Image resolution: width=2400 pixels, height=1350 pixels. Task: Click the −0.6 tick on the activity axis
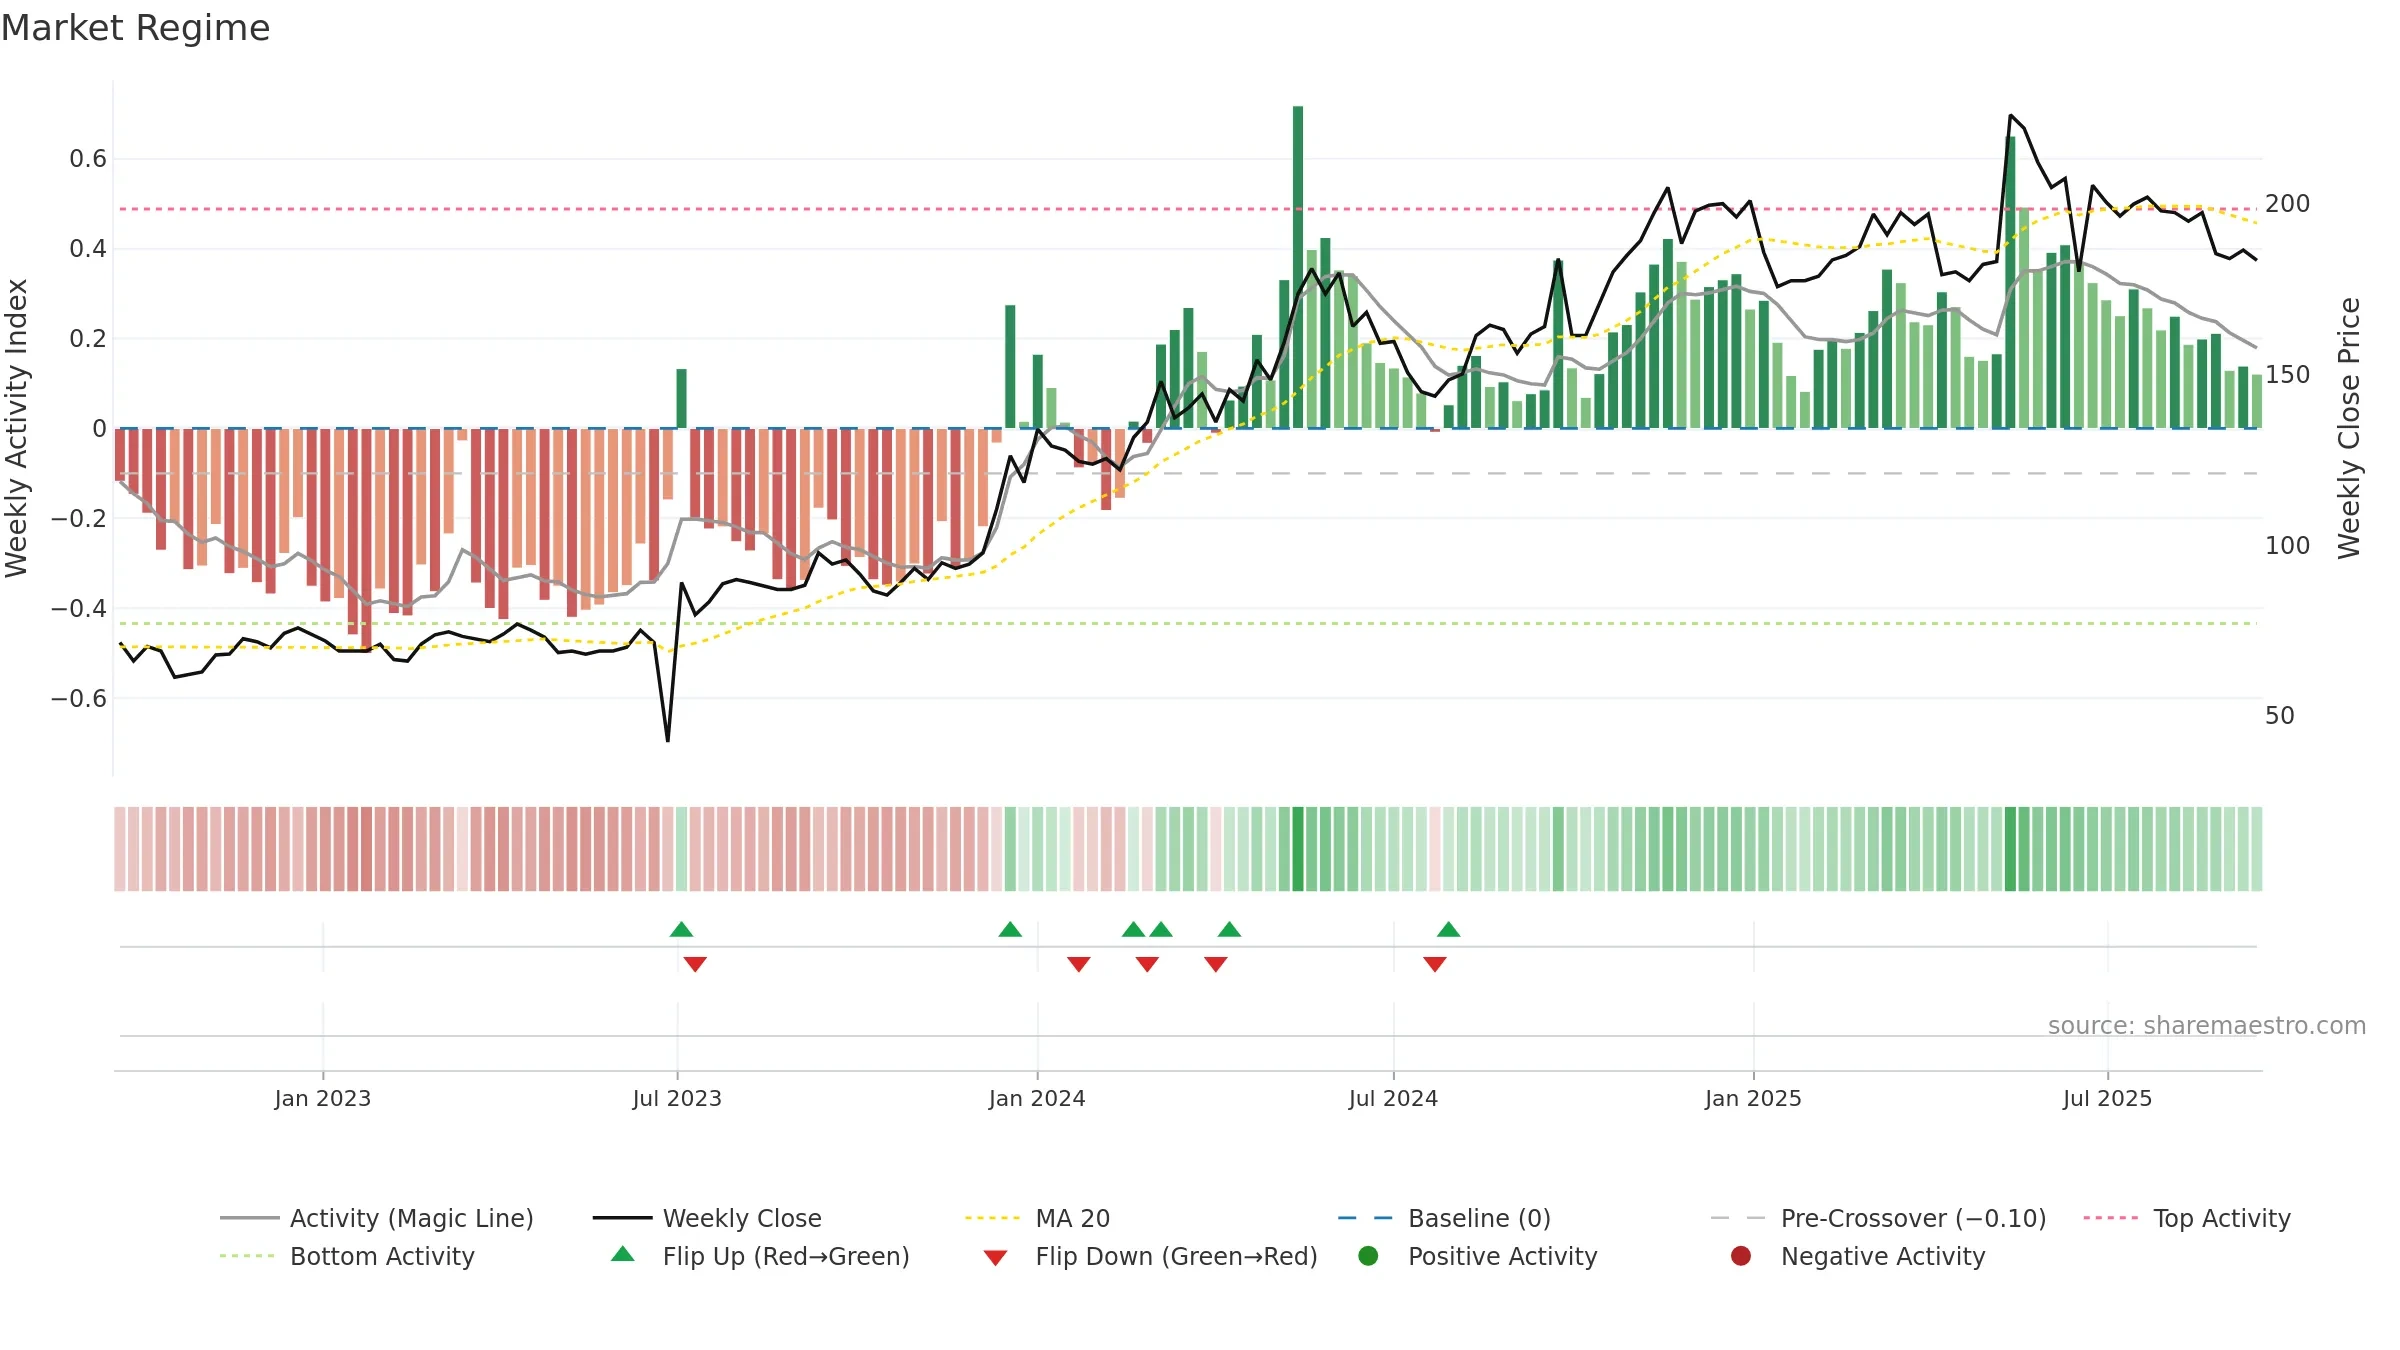point(79,698)
